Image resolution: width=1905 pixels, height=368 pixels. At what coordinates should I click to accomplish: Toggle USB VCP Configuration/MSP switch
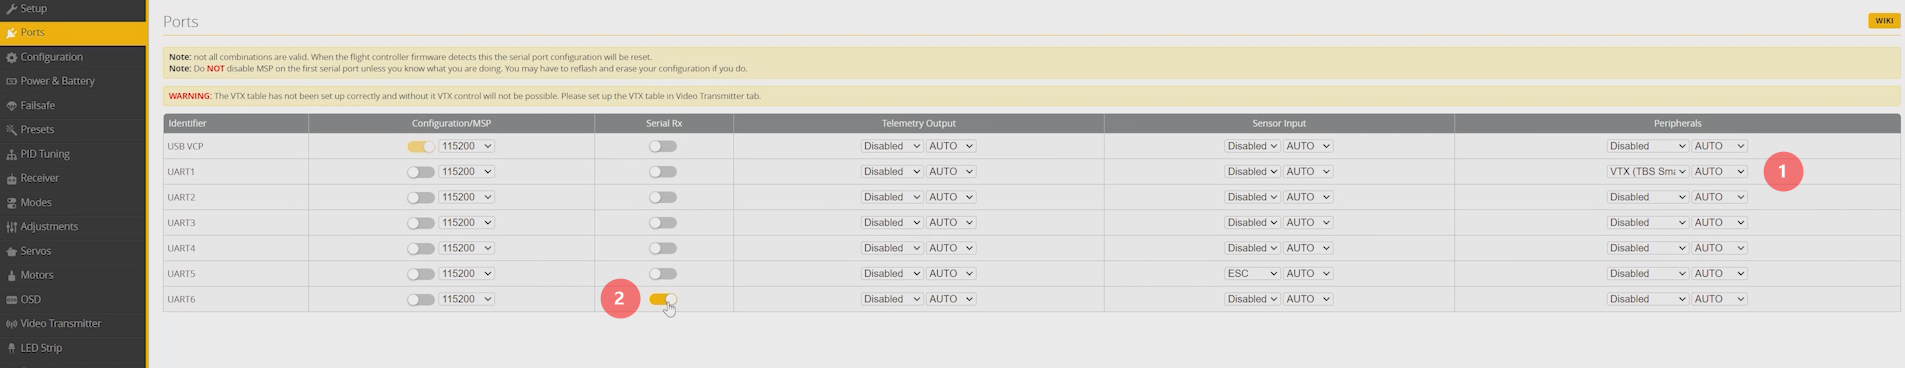coord(421,146)
